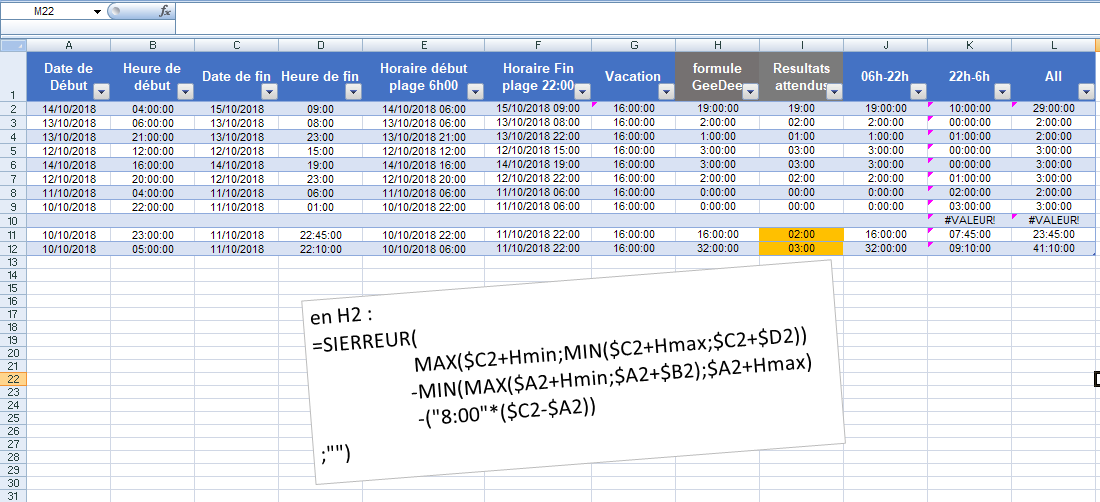Select column E header

point(424,45)
